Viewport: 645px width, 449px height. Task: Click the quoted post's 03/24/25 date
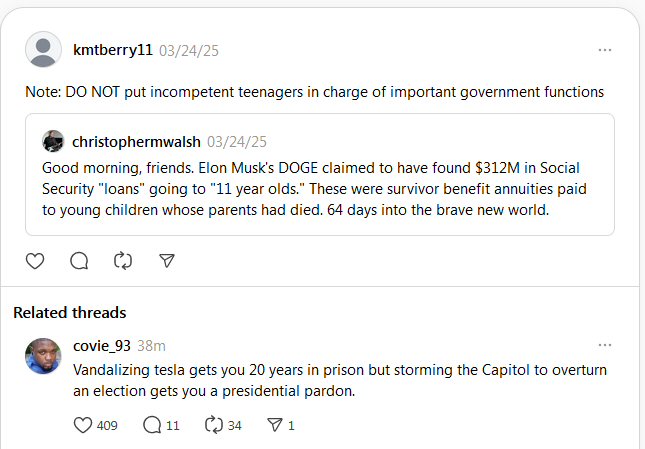pyautogui.click(x=236, y=141)
